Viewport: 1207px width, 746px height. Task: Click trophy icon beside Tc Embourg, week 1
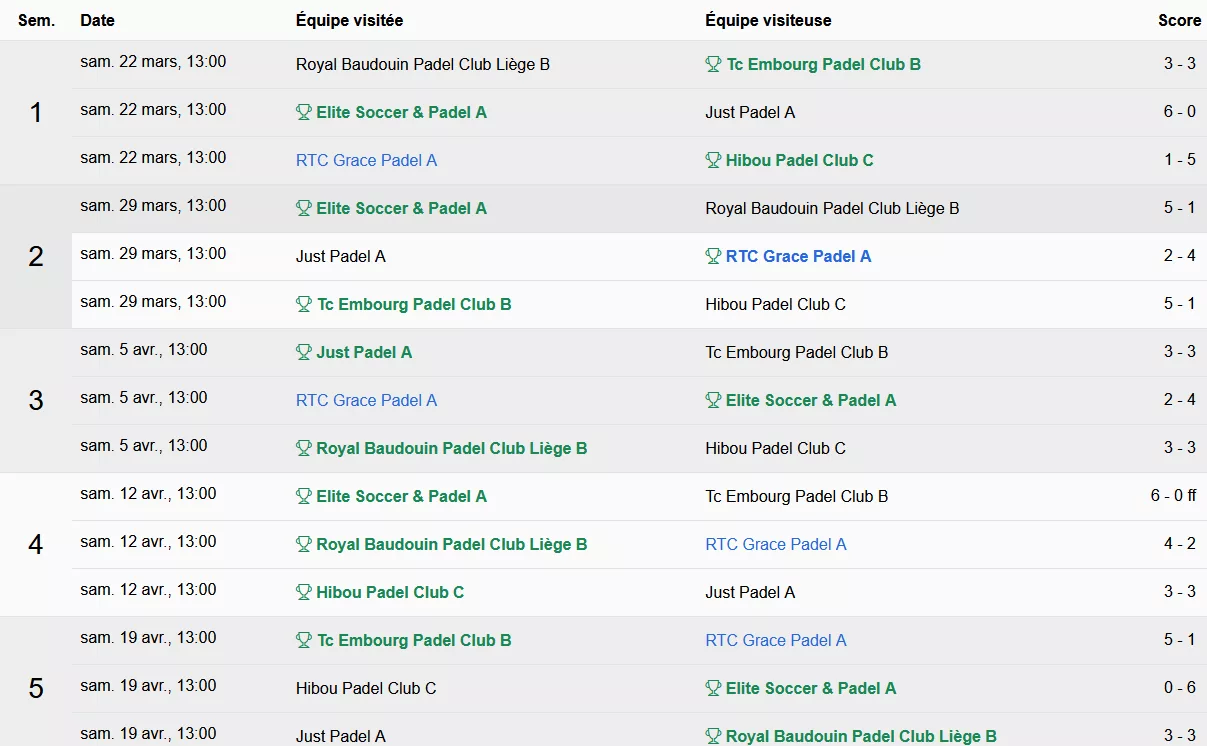[713, 64]
